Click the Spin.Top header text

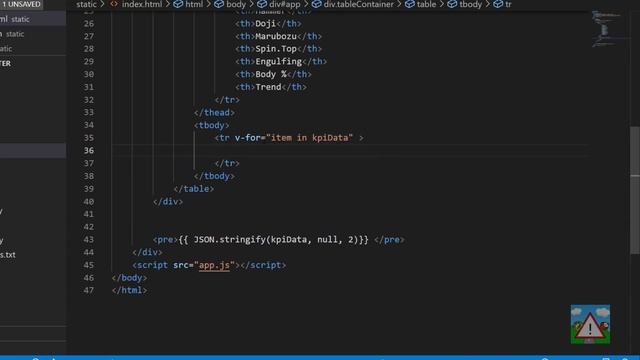click(x=276, y=49)
